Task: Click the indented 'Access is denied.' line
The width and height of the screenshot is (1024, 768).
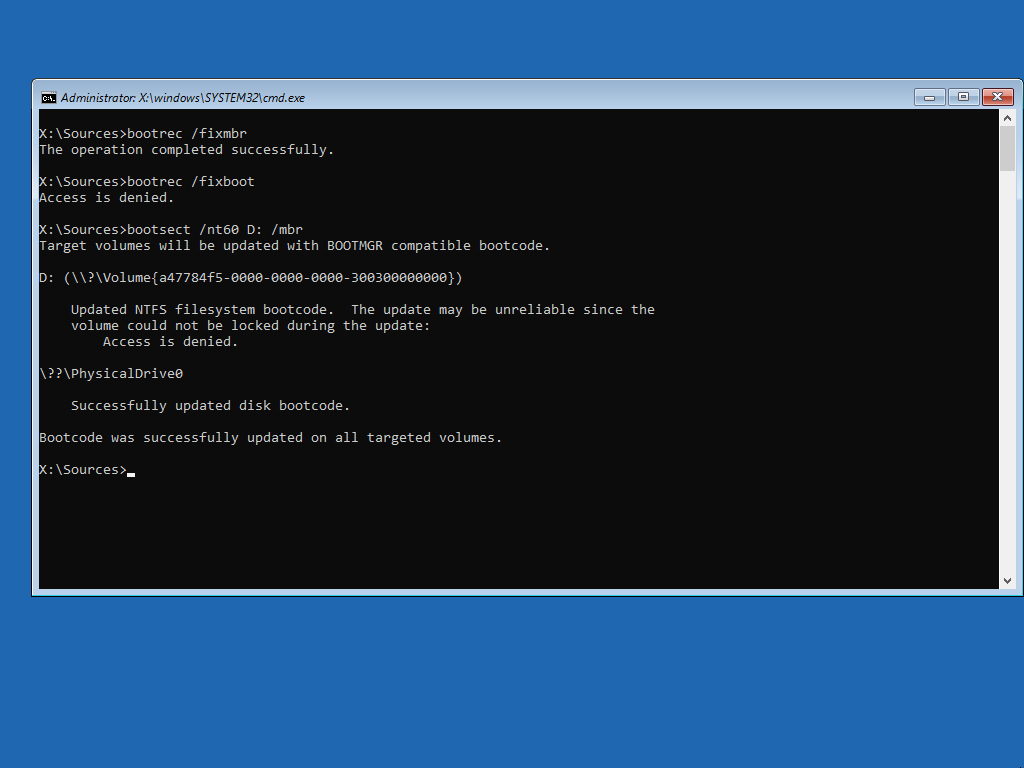Action: tap(170, 342)
